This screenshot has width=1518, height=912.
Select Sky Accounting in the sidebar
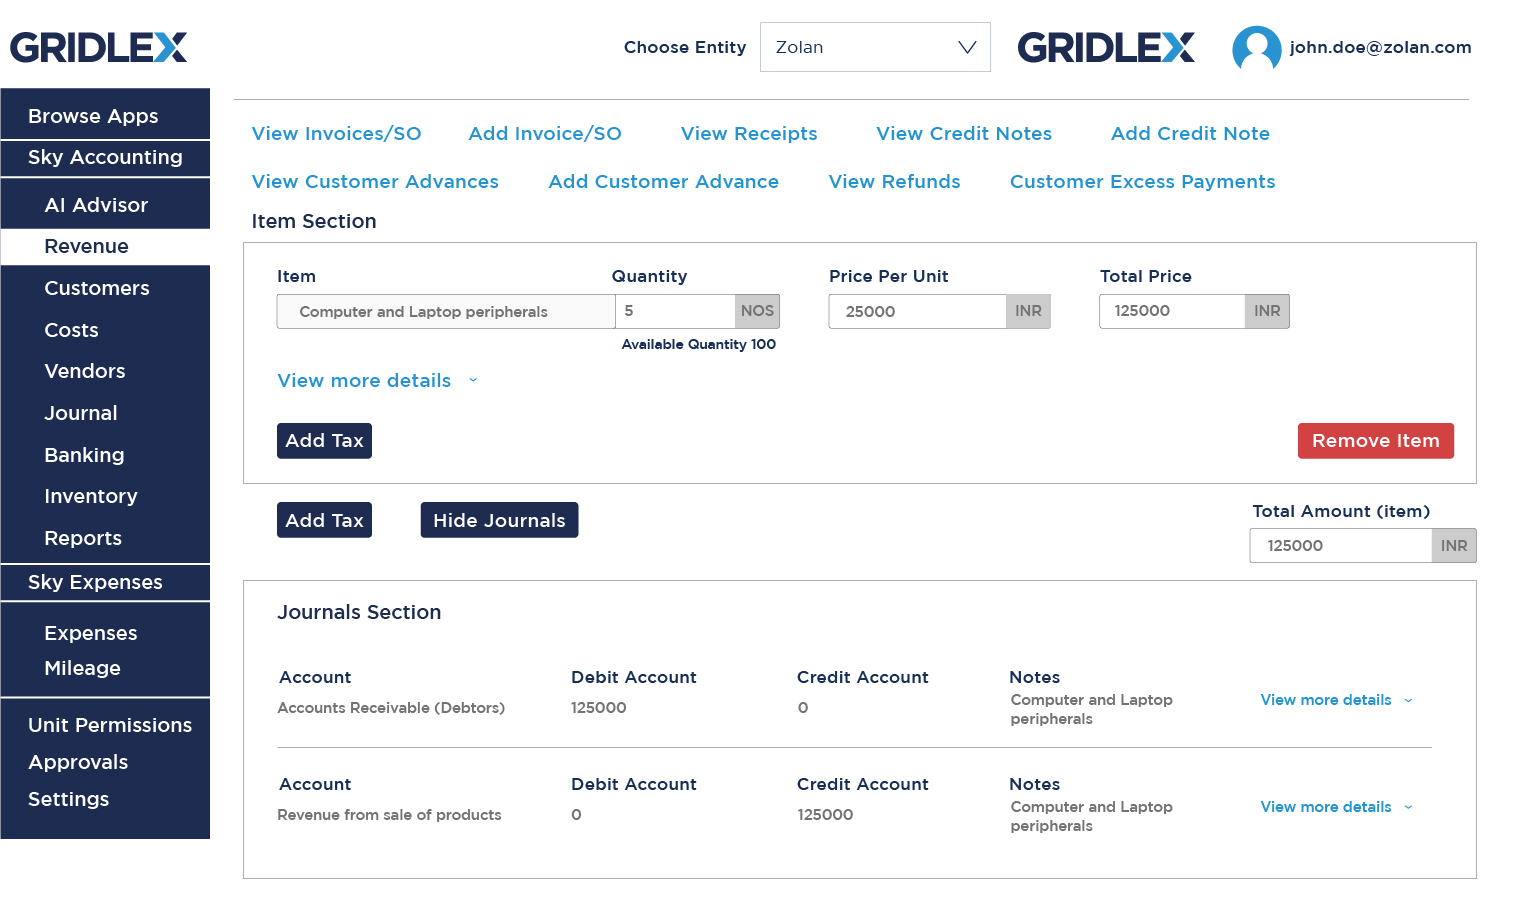click(x=105, y=158)
